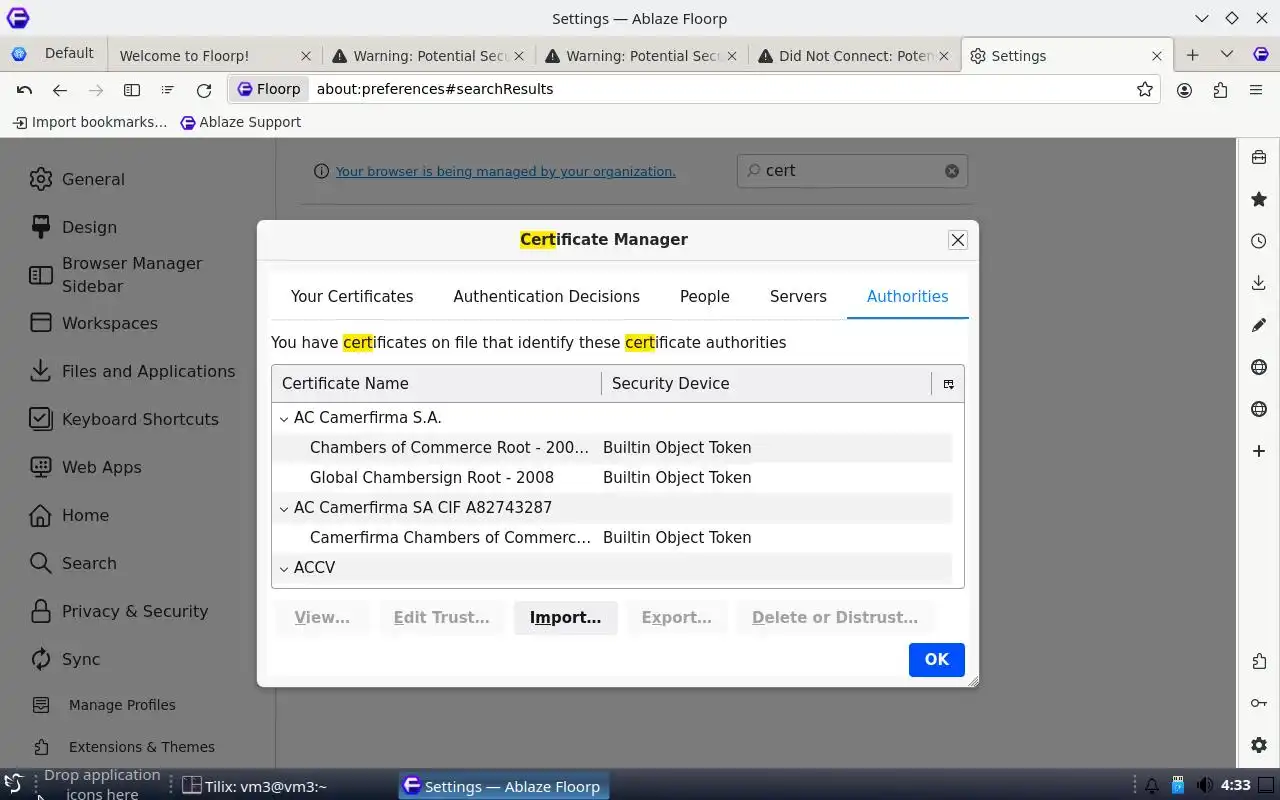Open history clock panel in right sidebar

[x=1259, y=241]
